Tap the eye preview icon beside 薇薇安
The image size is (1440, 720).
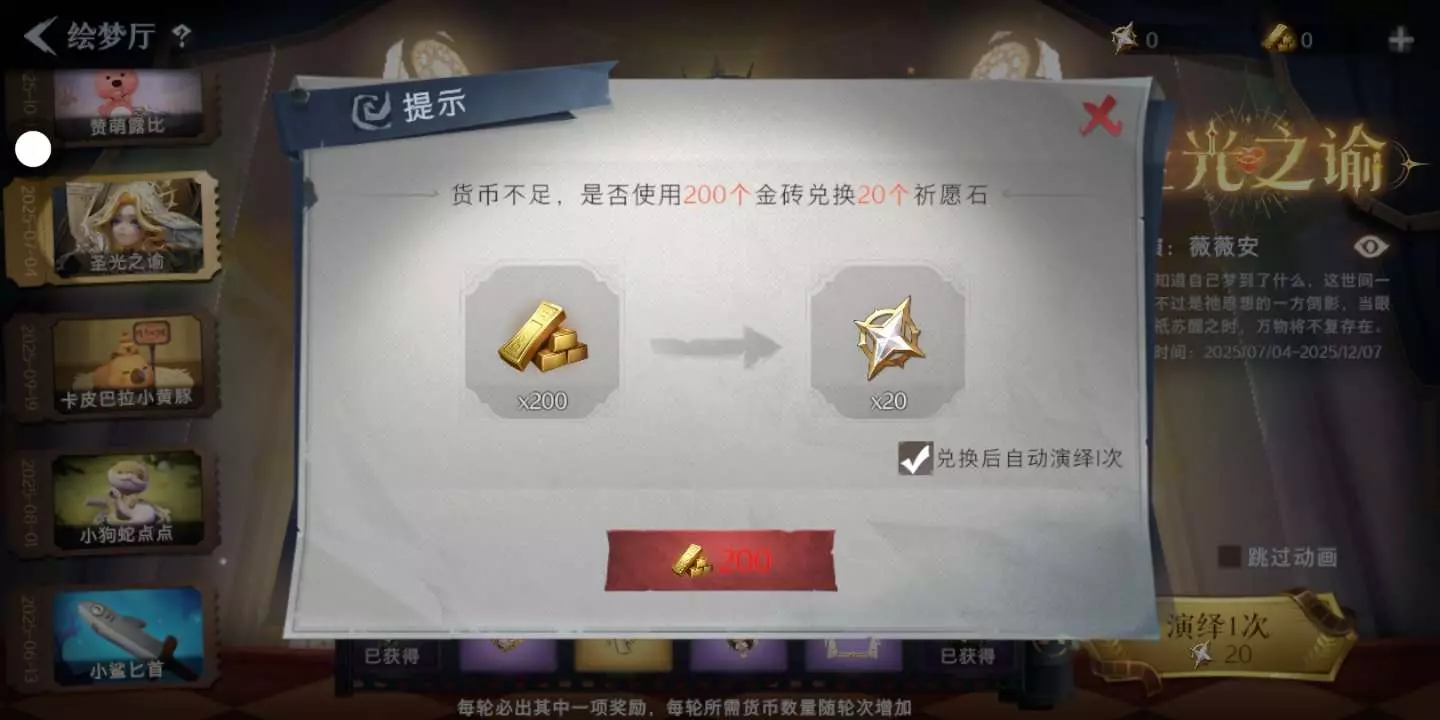[x=1371, y=246]
